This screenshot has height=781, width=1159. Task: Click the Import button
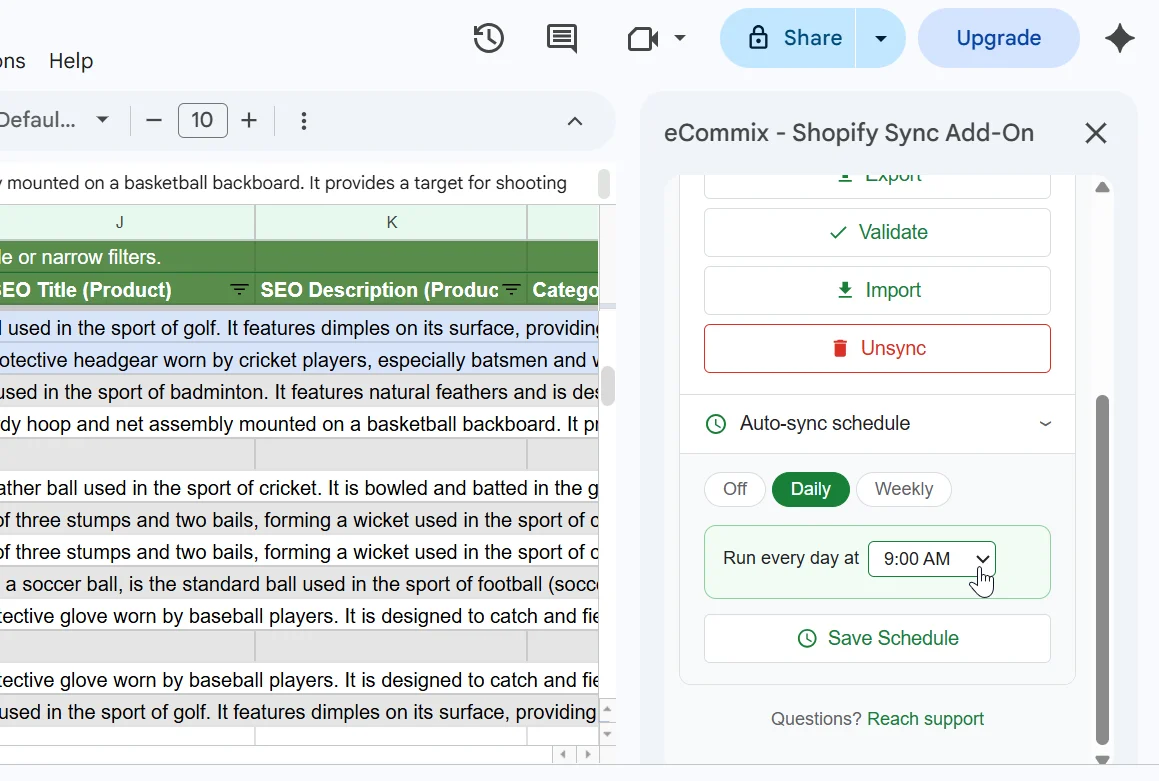click(x=877, y=290)
